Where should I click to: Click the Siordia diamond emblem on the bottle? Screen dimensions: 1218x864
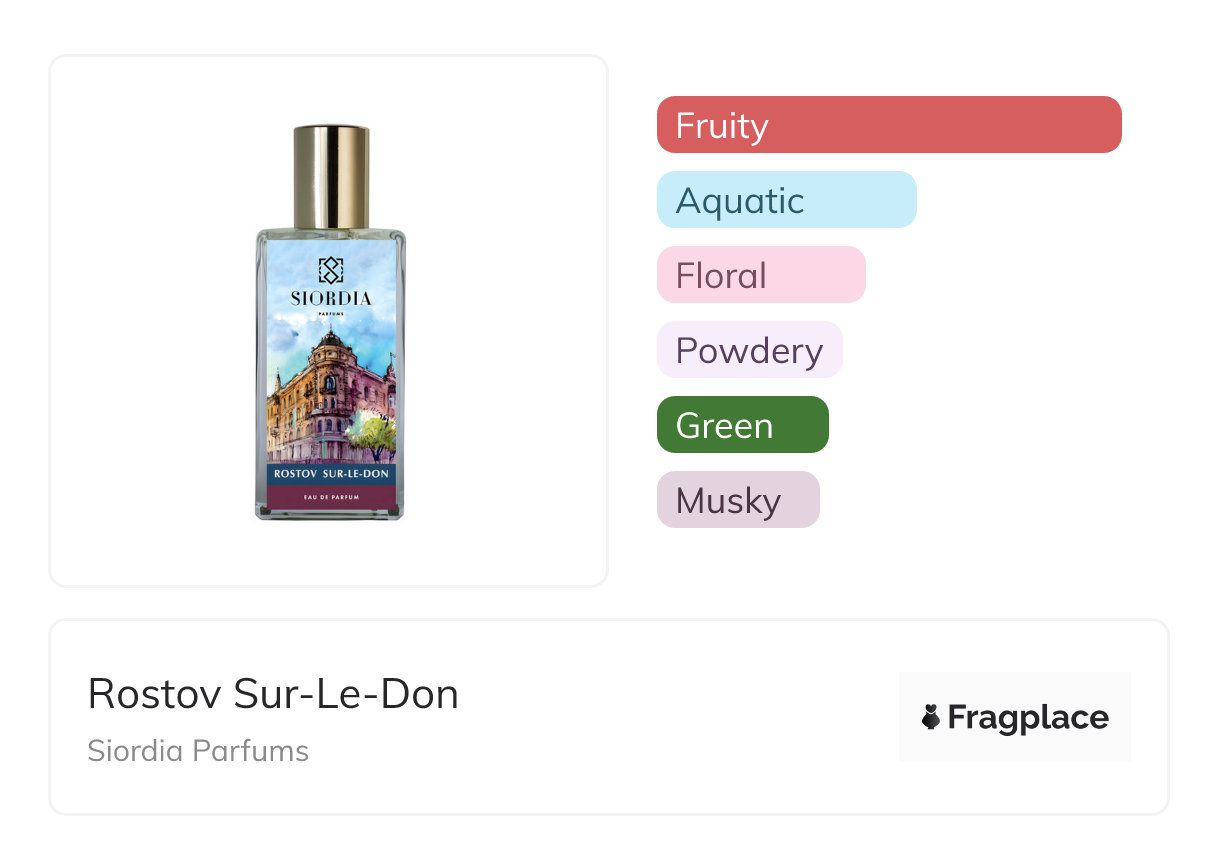[331, 270]
